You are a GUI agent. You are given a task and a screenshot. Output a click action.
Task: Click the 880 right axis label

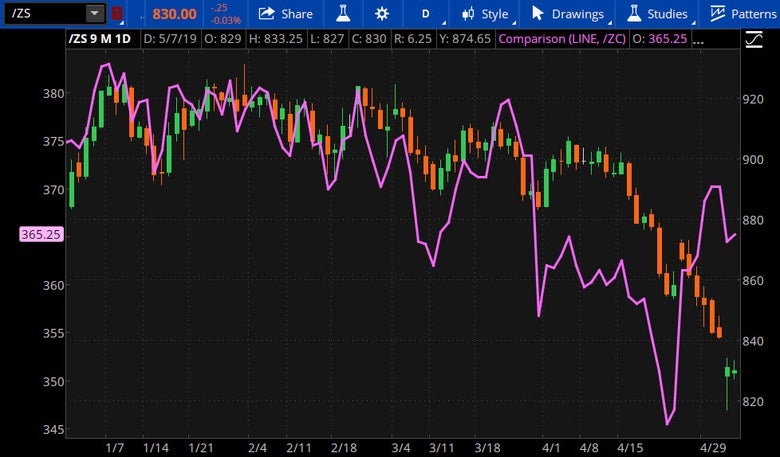[753, 220]
